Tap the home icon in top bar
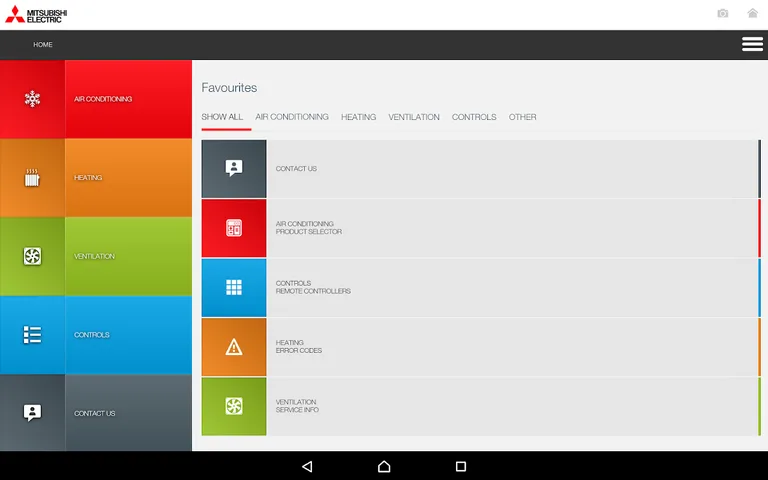This screenshot has height=480, width=768. pos(752,13)
